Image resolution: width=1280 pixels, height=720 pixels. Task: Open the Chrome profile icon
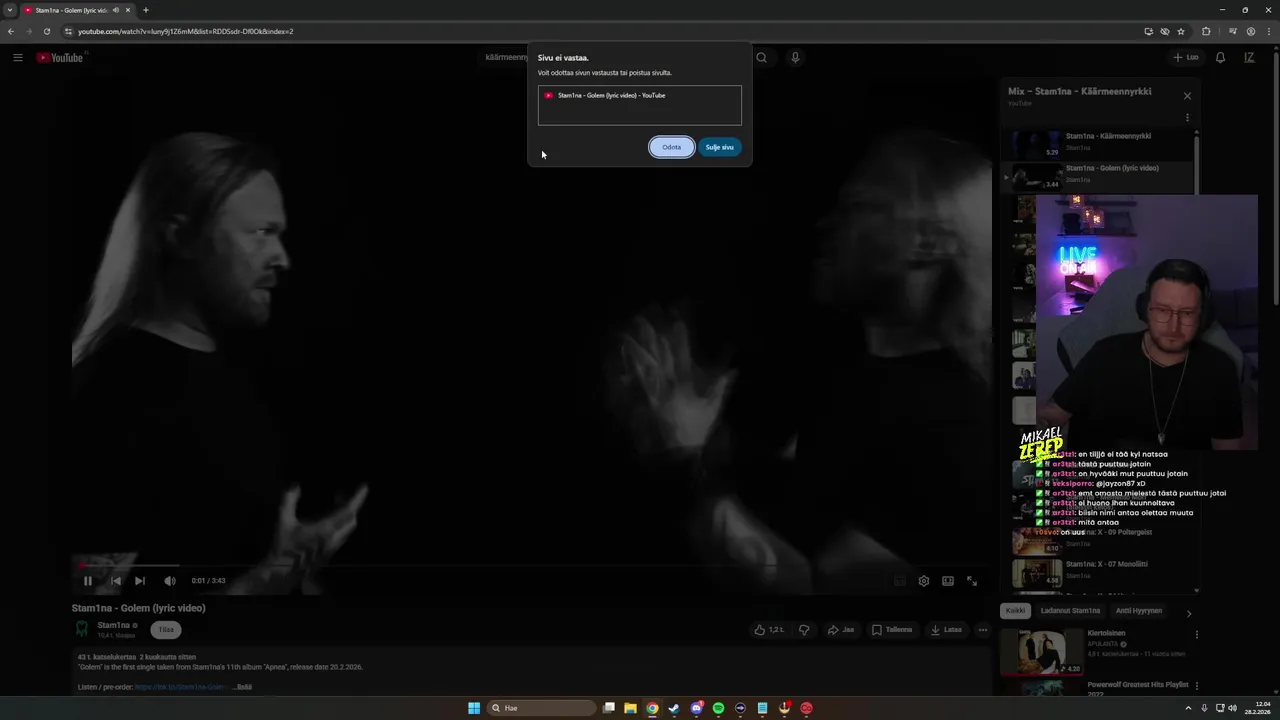[1251, 31]
